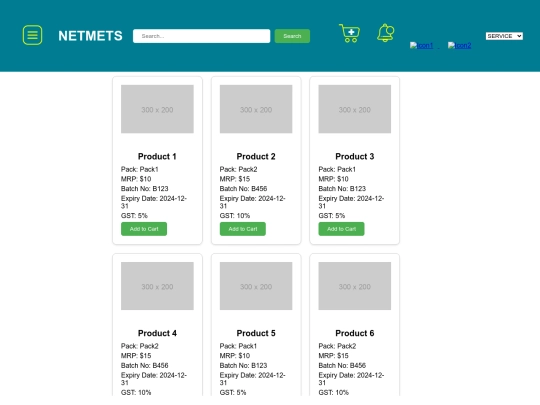The image size is (540, 405).
Task: Focus the Search input field
Action: pyautogui.click(x=201, y=36)
